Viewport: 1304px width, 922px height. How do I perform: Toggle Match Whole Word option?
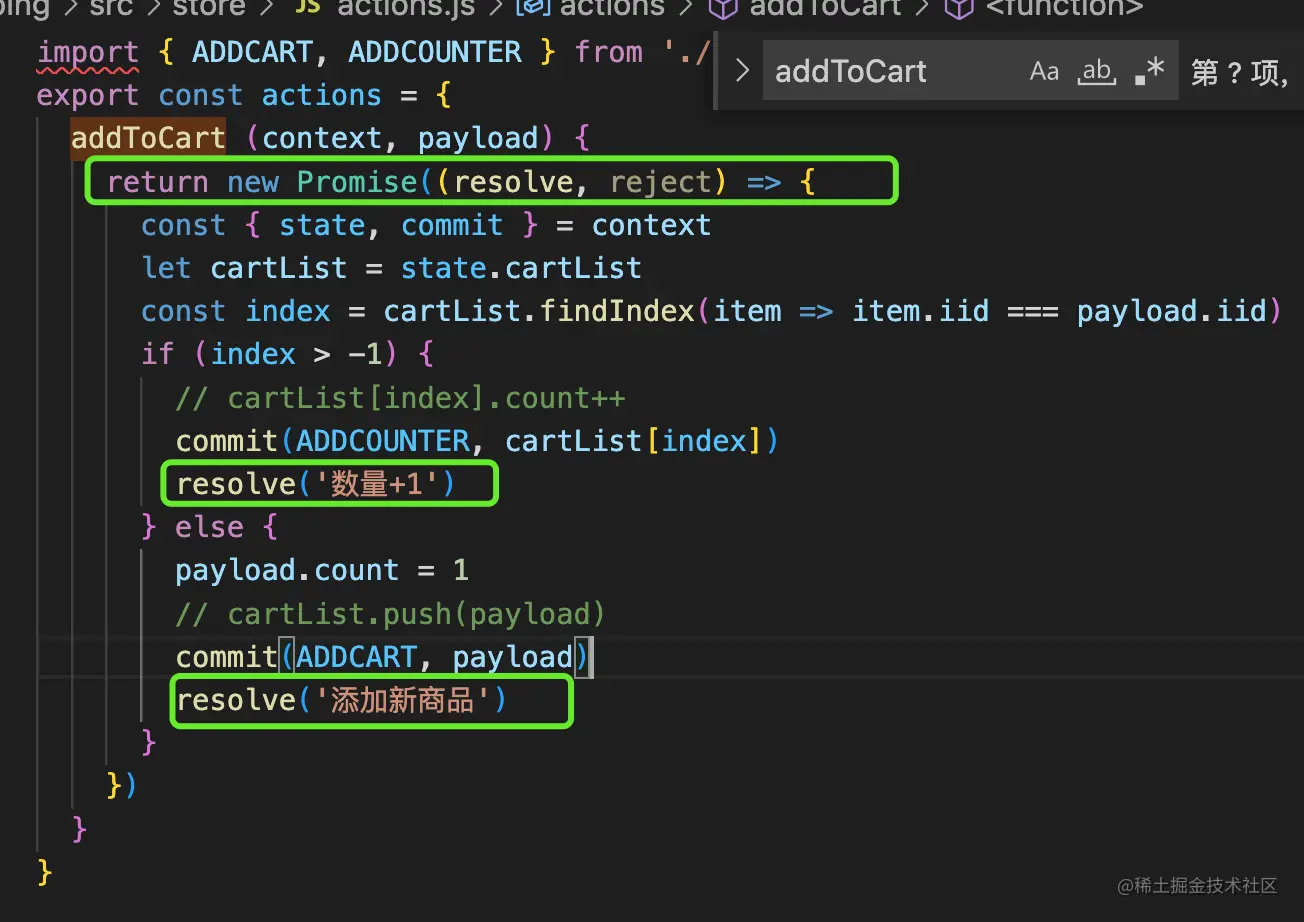pos(1097,71)
